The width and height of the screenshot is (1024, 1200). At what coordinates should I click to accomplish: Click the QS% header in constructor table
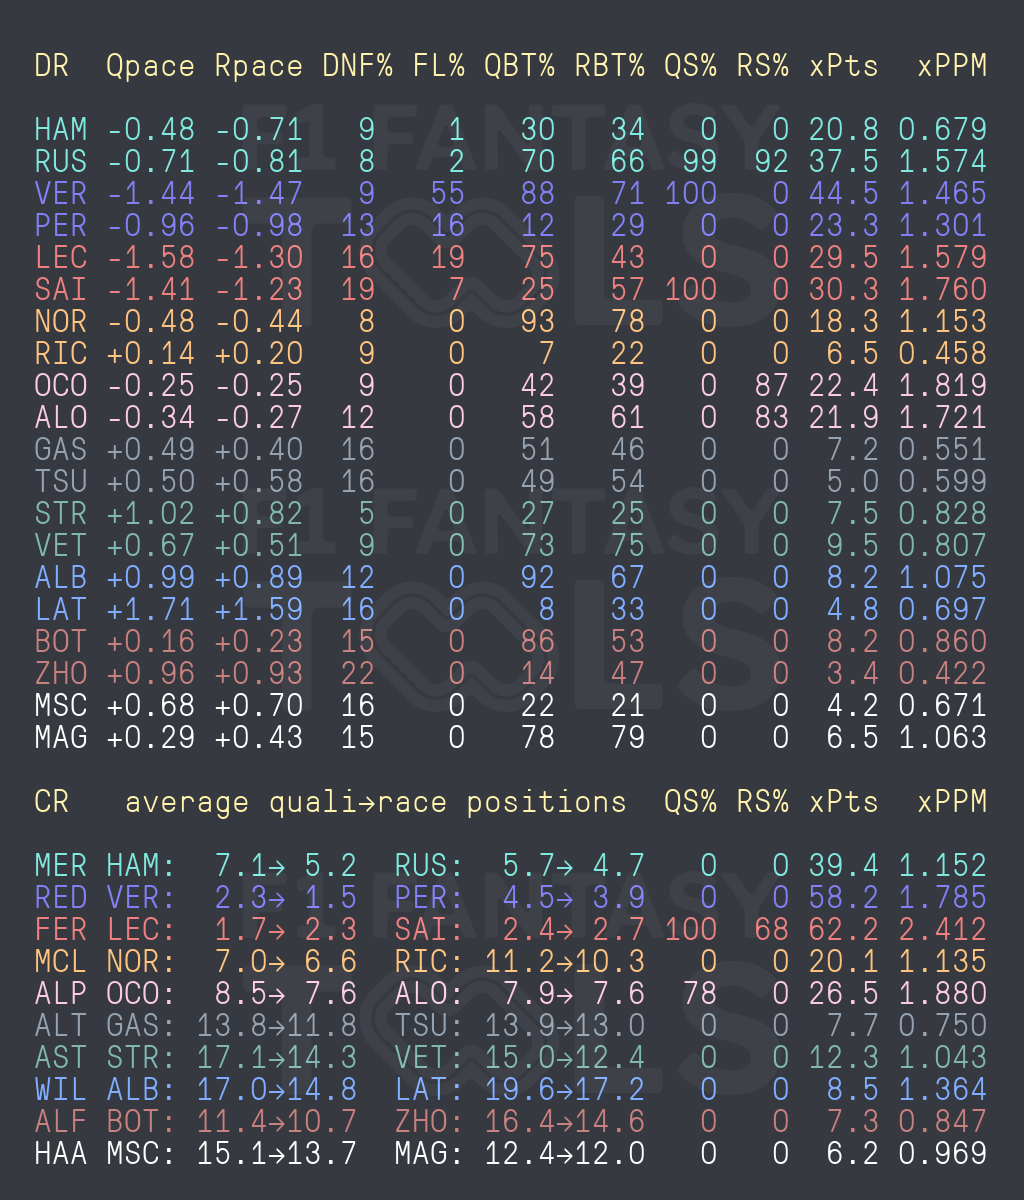click(691, 801)
